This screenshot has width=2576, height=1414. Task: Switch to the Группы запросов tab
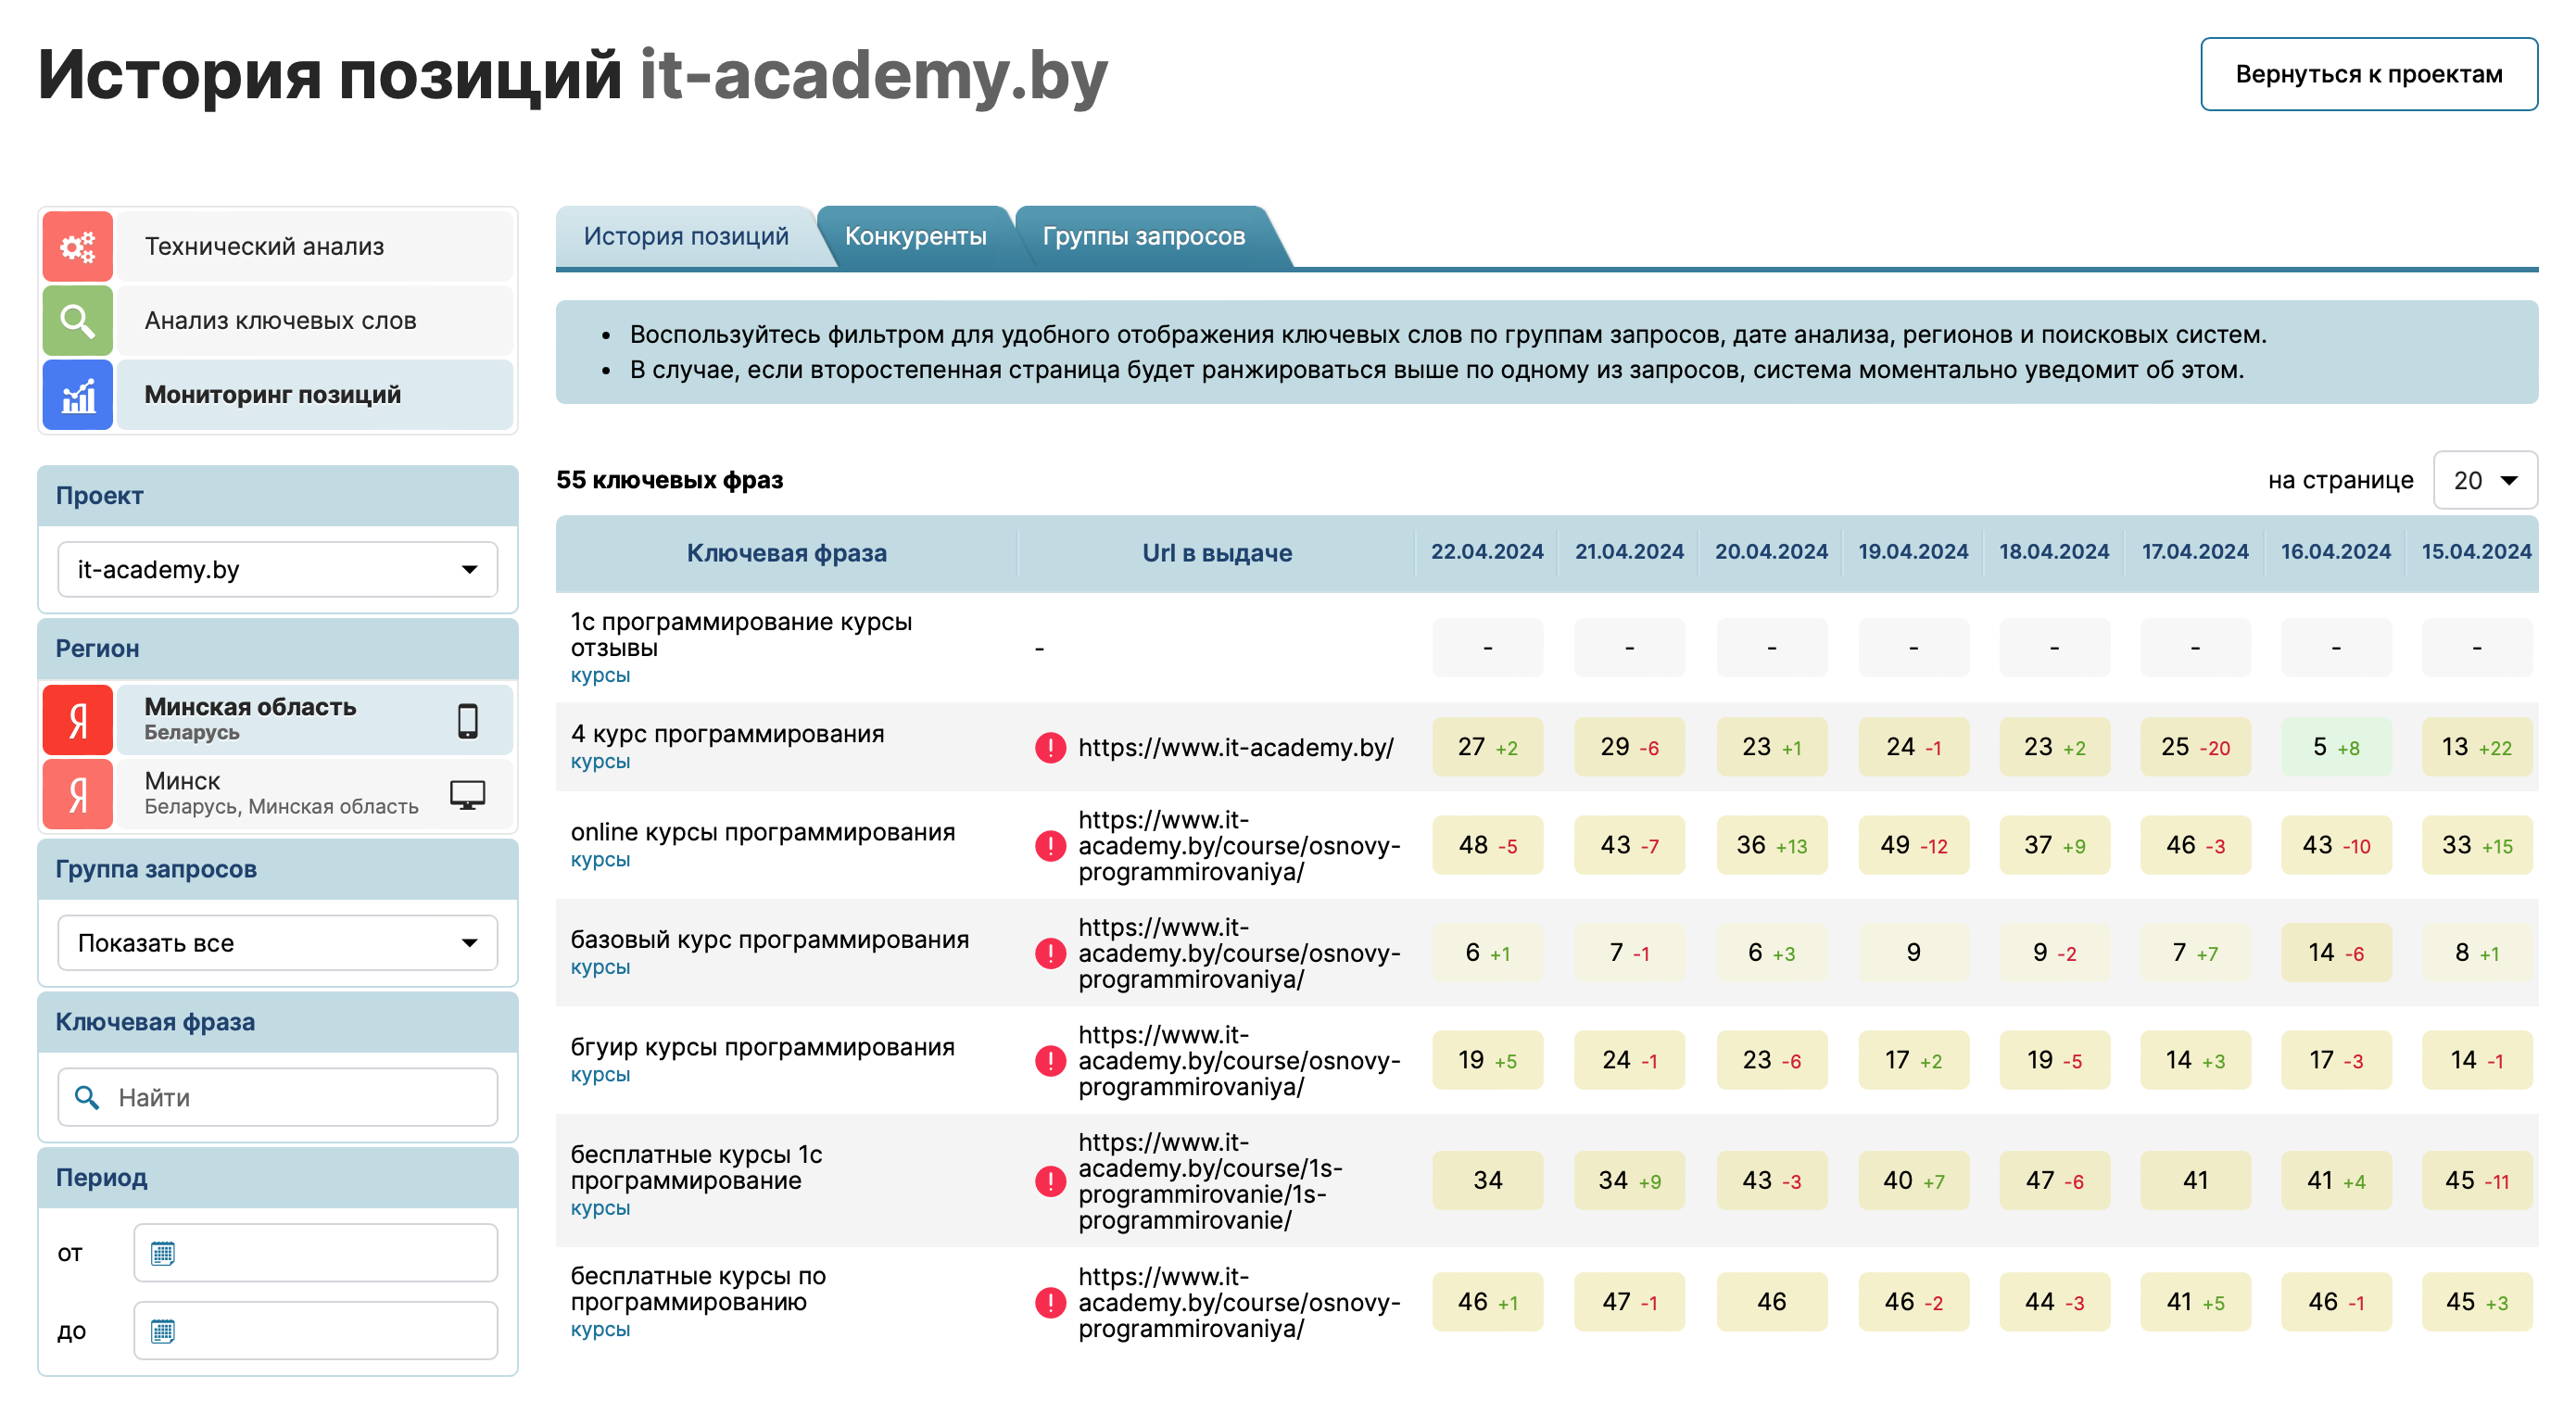pyautogui.click(x=1143, y=237)
